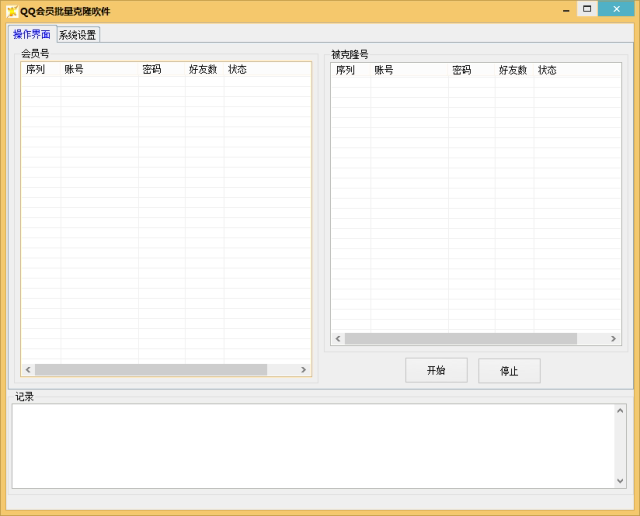Sort 会员号 list by 好友数 column
Viewport: 640px width, 516px height.
(x=204, y=69)
